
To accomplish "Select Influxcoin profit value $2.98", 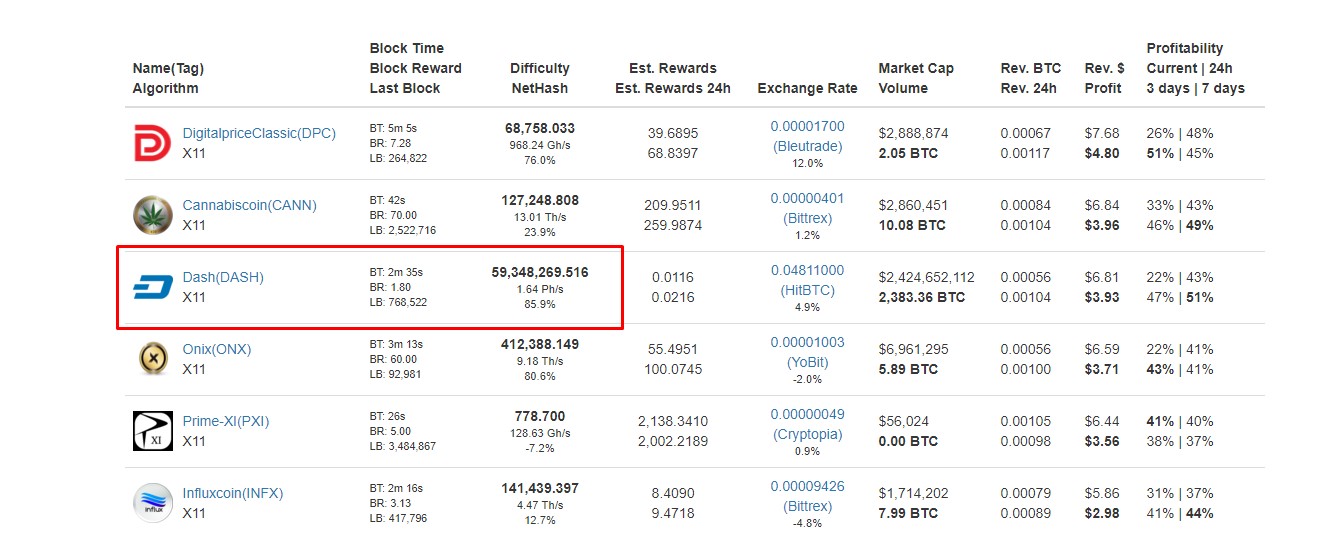I will tap(1102, 513).
